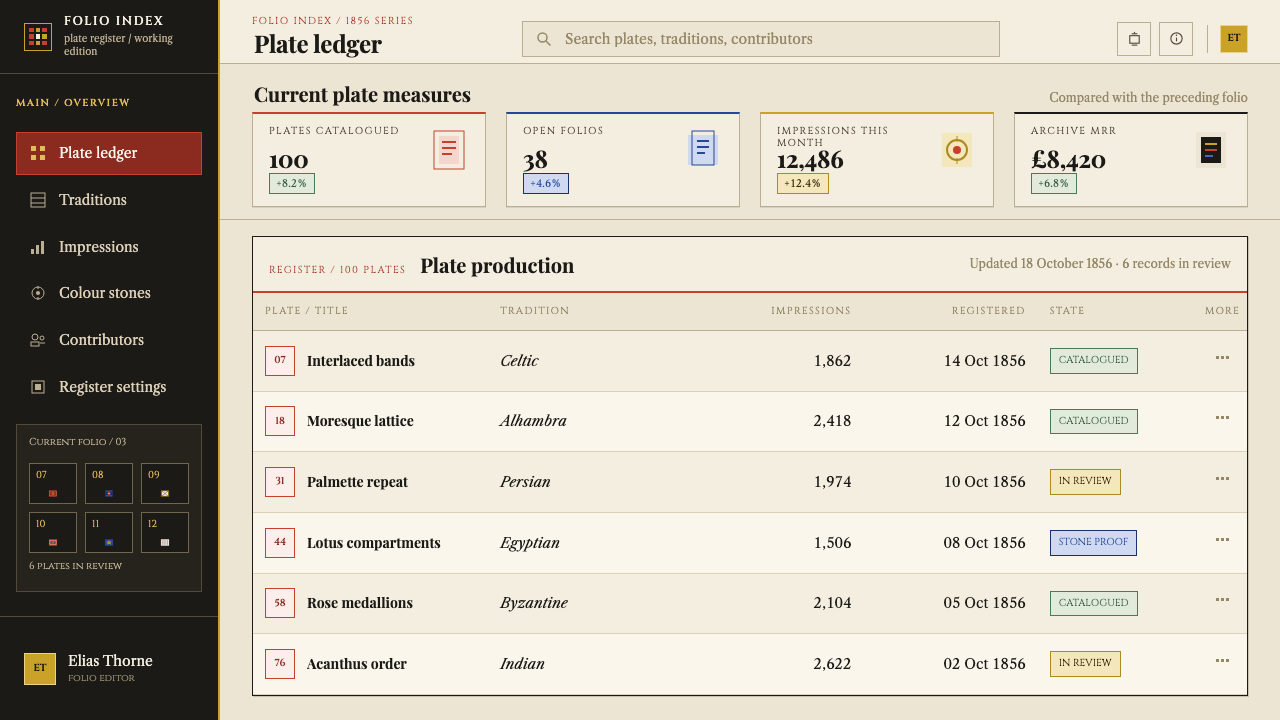Click plate number badge 44
Viewport: 1280px width, 720px height.
point(280,543)
